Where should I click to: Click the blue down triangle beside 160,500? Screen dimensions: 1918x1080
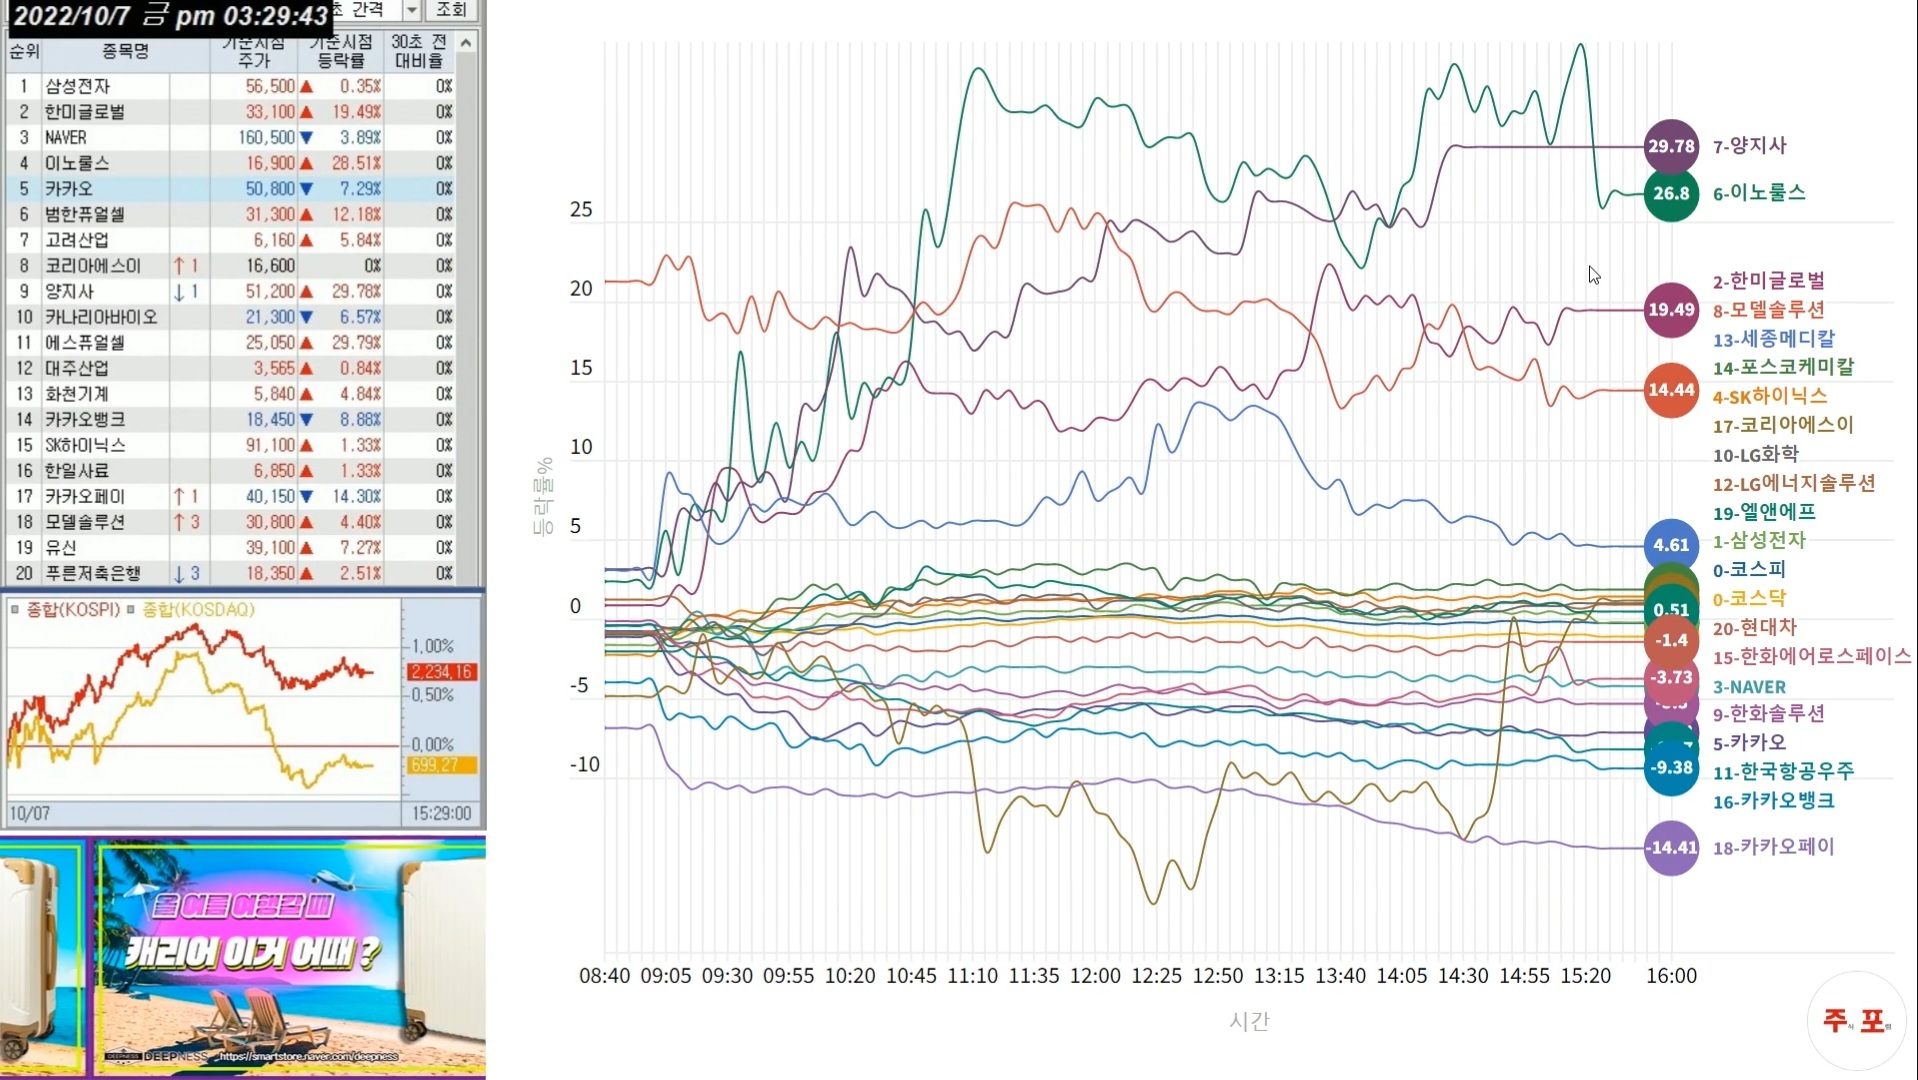(x=306, y=138)
